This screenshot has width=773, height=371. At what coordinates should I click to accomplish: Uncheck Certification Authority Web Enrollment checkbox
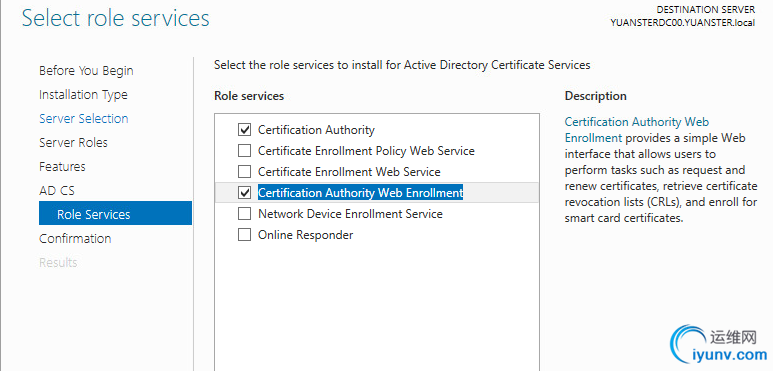pyautogui.click(x=245, y=193)
